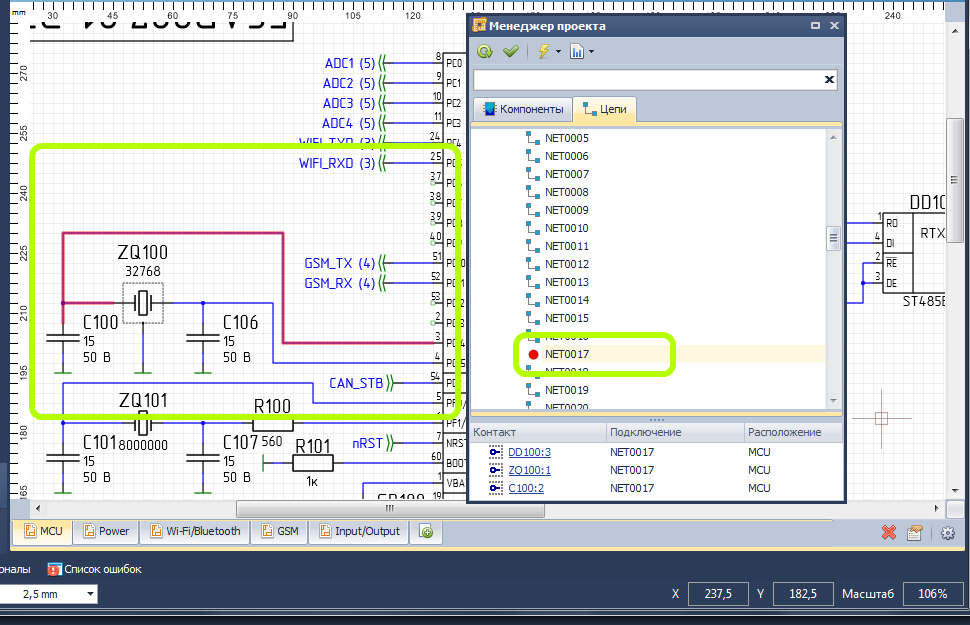Click the WIFI_RXD (3) net label
The width and height of the screenshot is (970, 625).
coord(337,163)
